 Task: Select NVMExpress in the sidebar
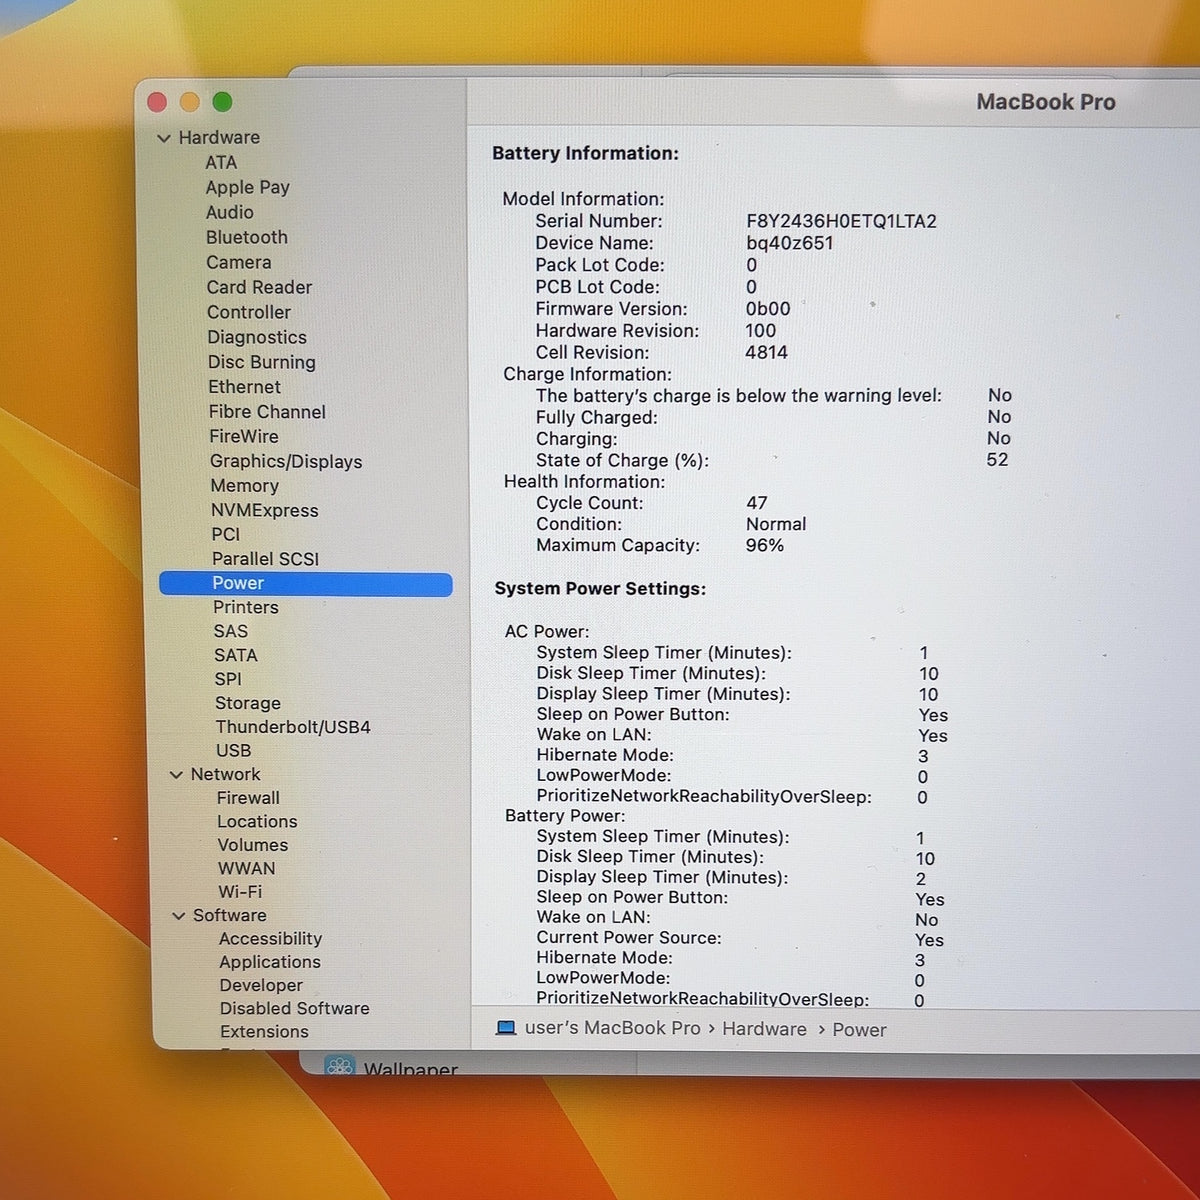tap(265, 510)
